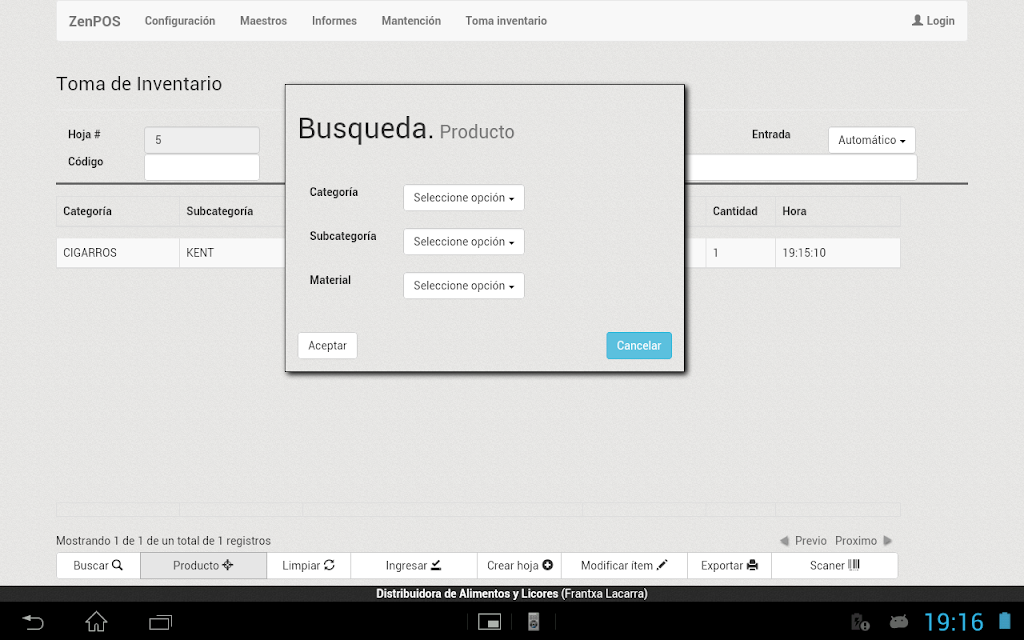Open the Material dropdown in Busqueda dialog
Image resolution: width=1024 pixels, height=640 pixels.
[464, 285]
